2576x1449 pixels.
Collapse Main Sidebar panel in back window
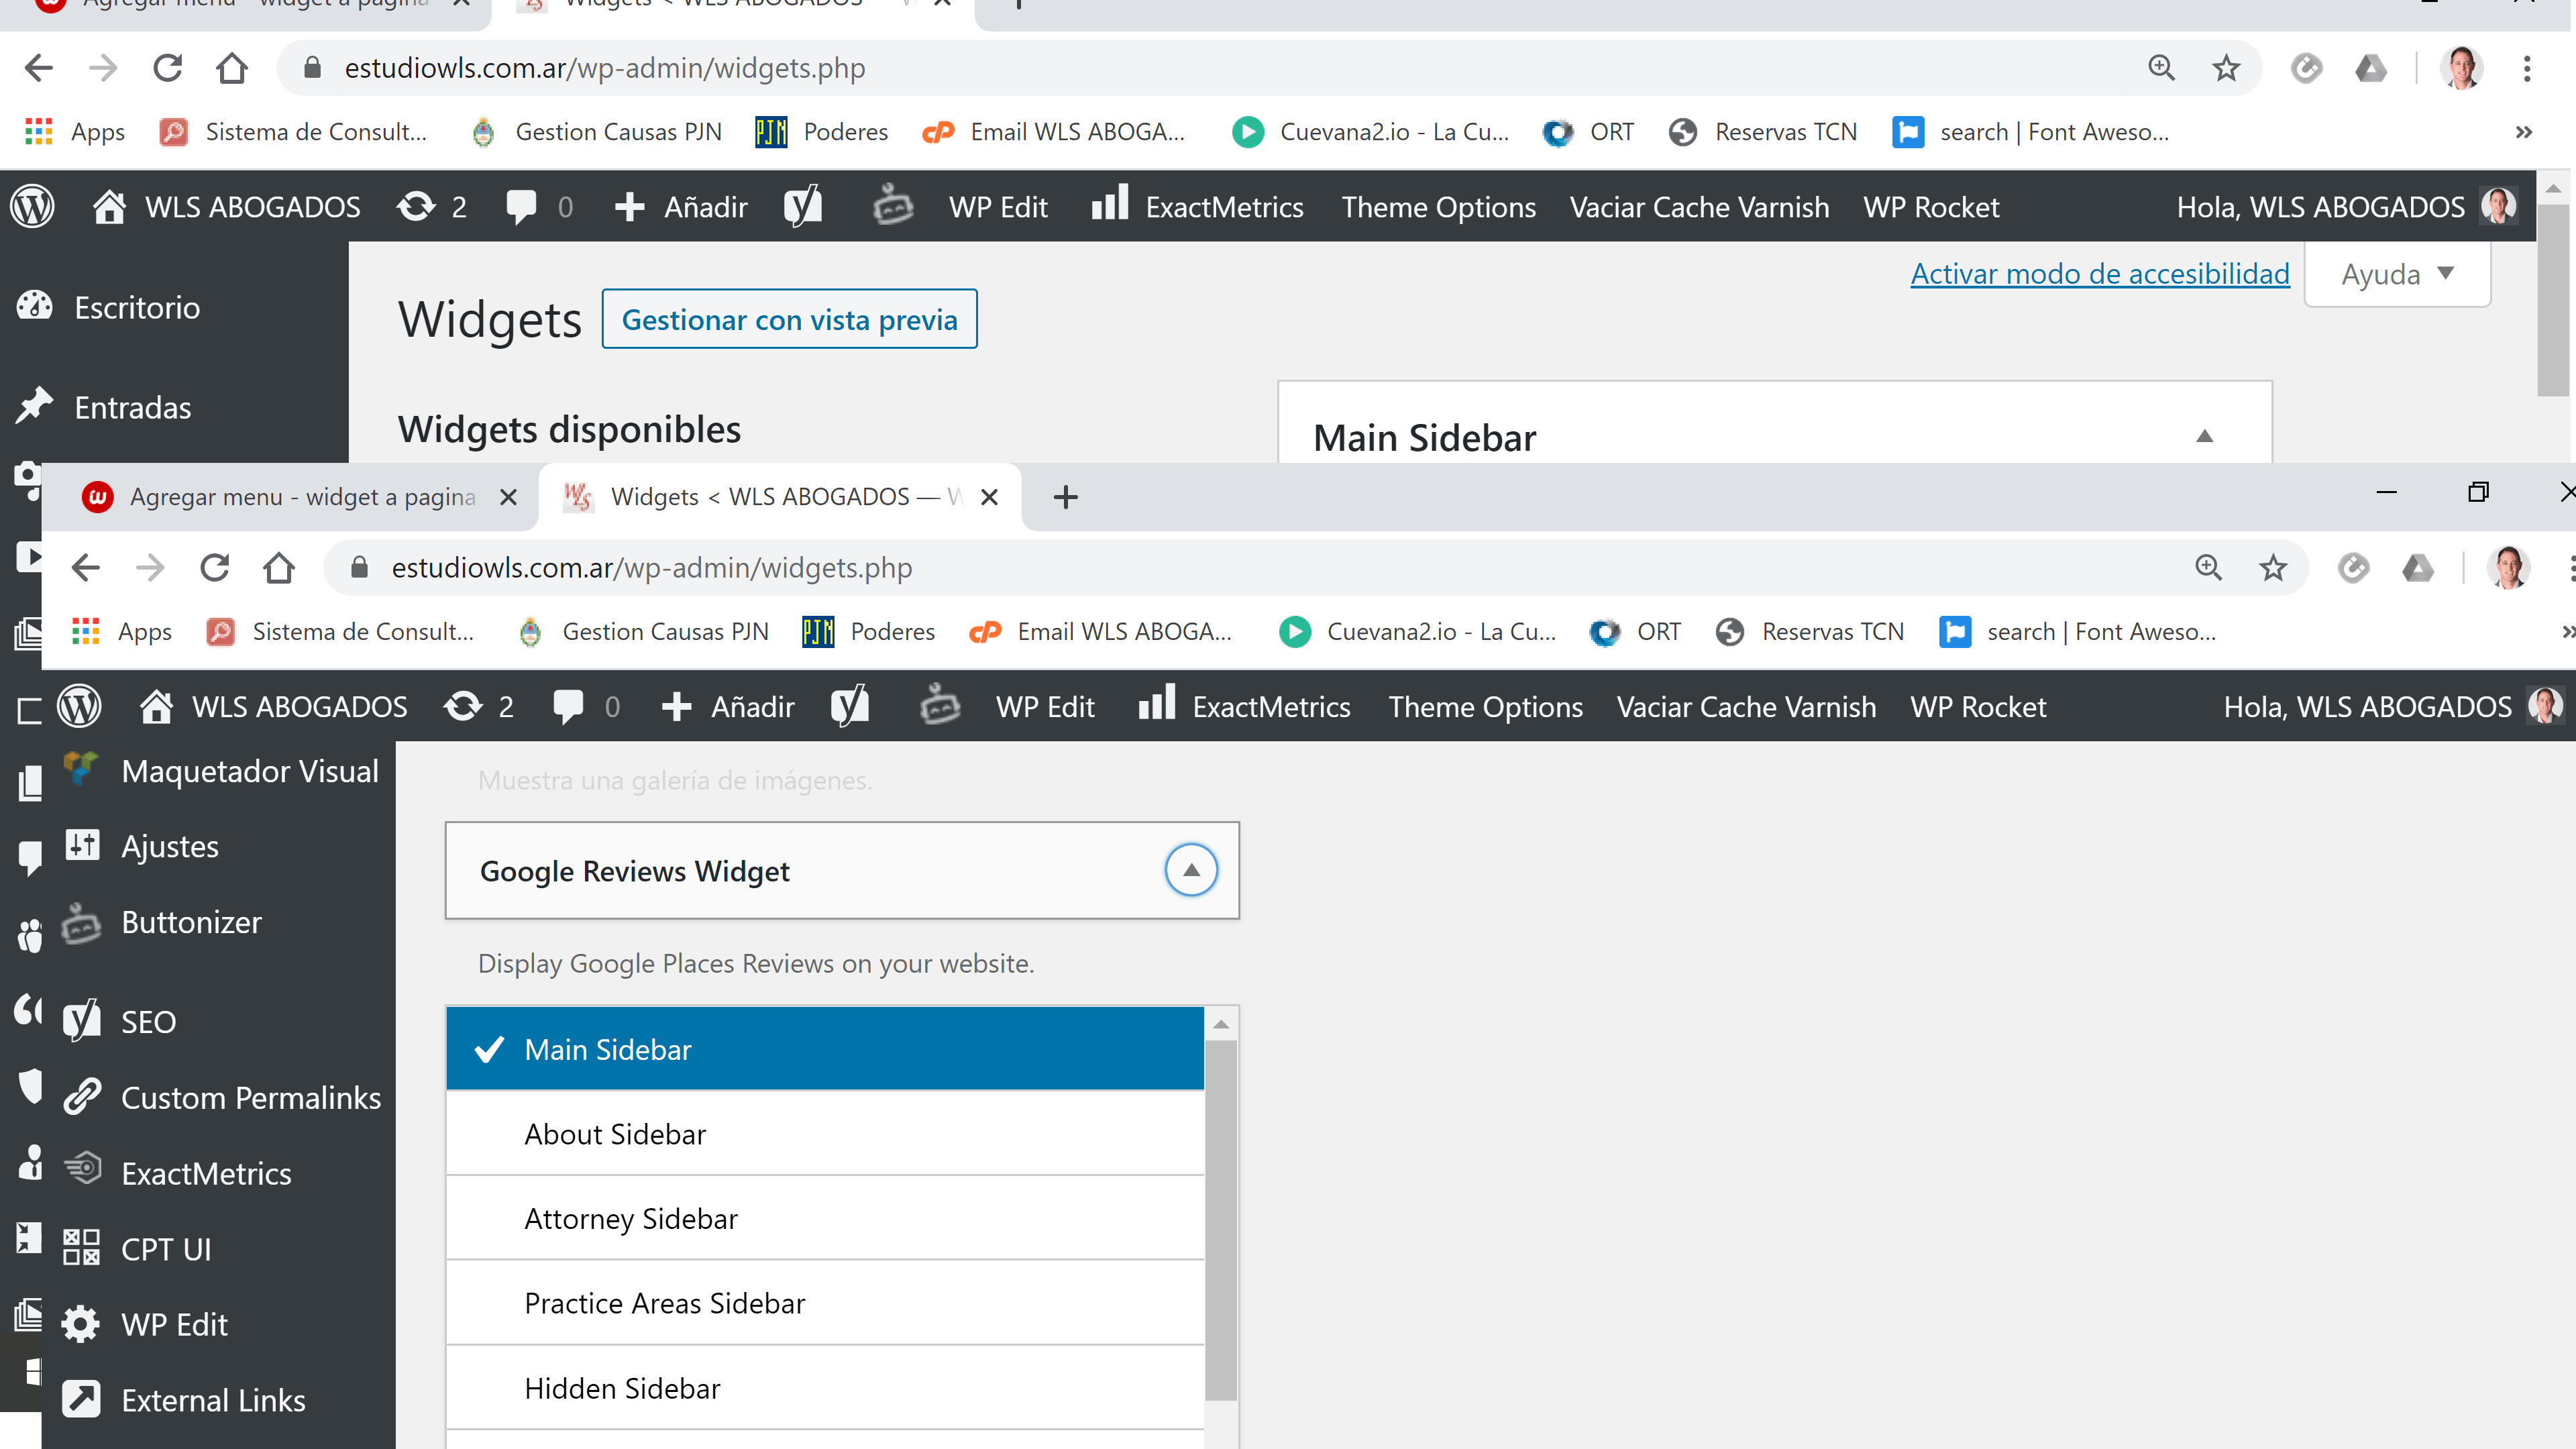(2205, 436)
